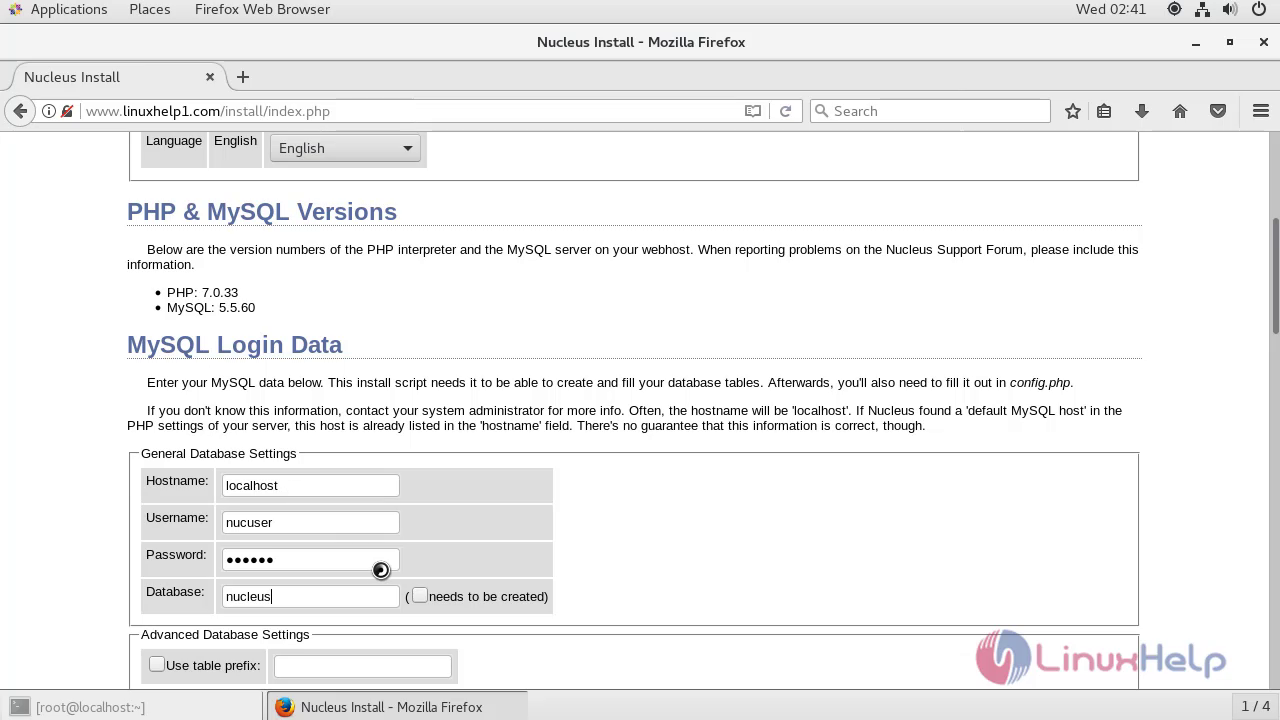Image resolution: width=1280 pixels, height=720 pixels.
Task: Reload the current page
Action: pos(785,111)
